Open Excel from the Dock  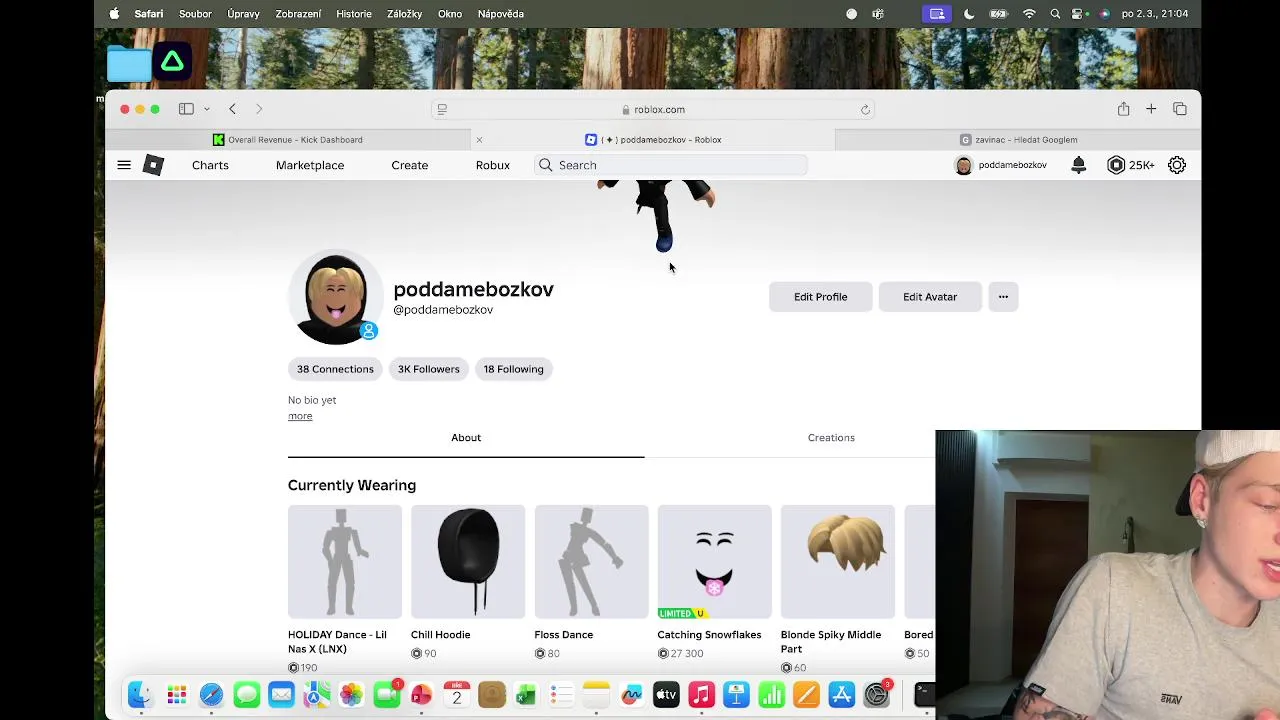click(526, 694)
